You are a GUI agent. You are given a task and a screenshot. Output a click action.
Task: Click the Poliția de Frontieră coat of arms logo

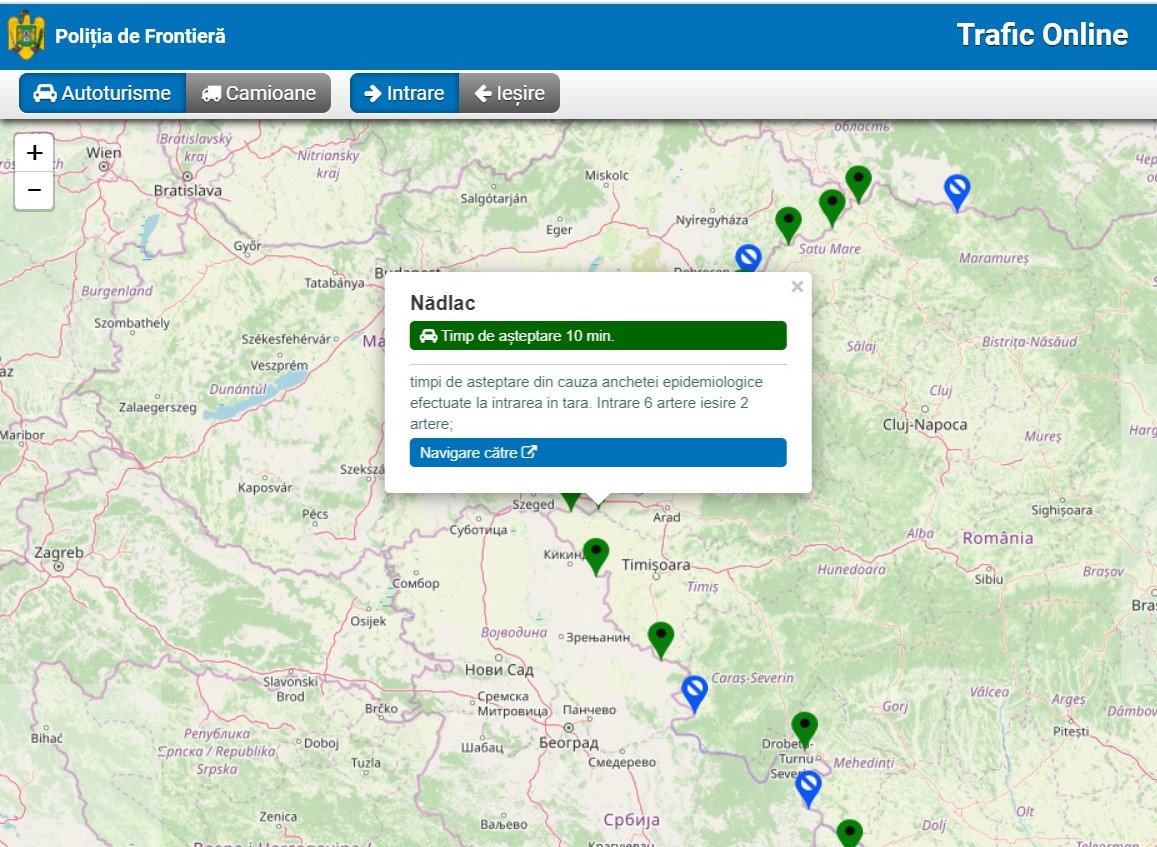26,36
